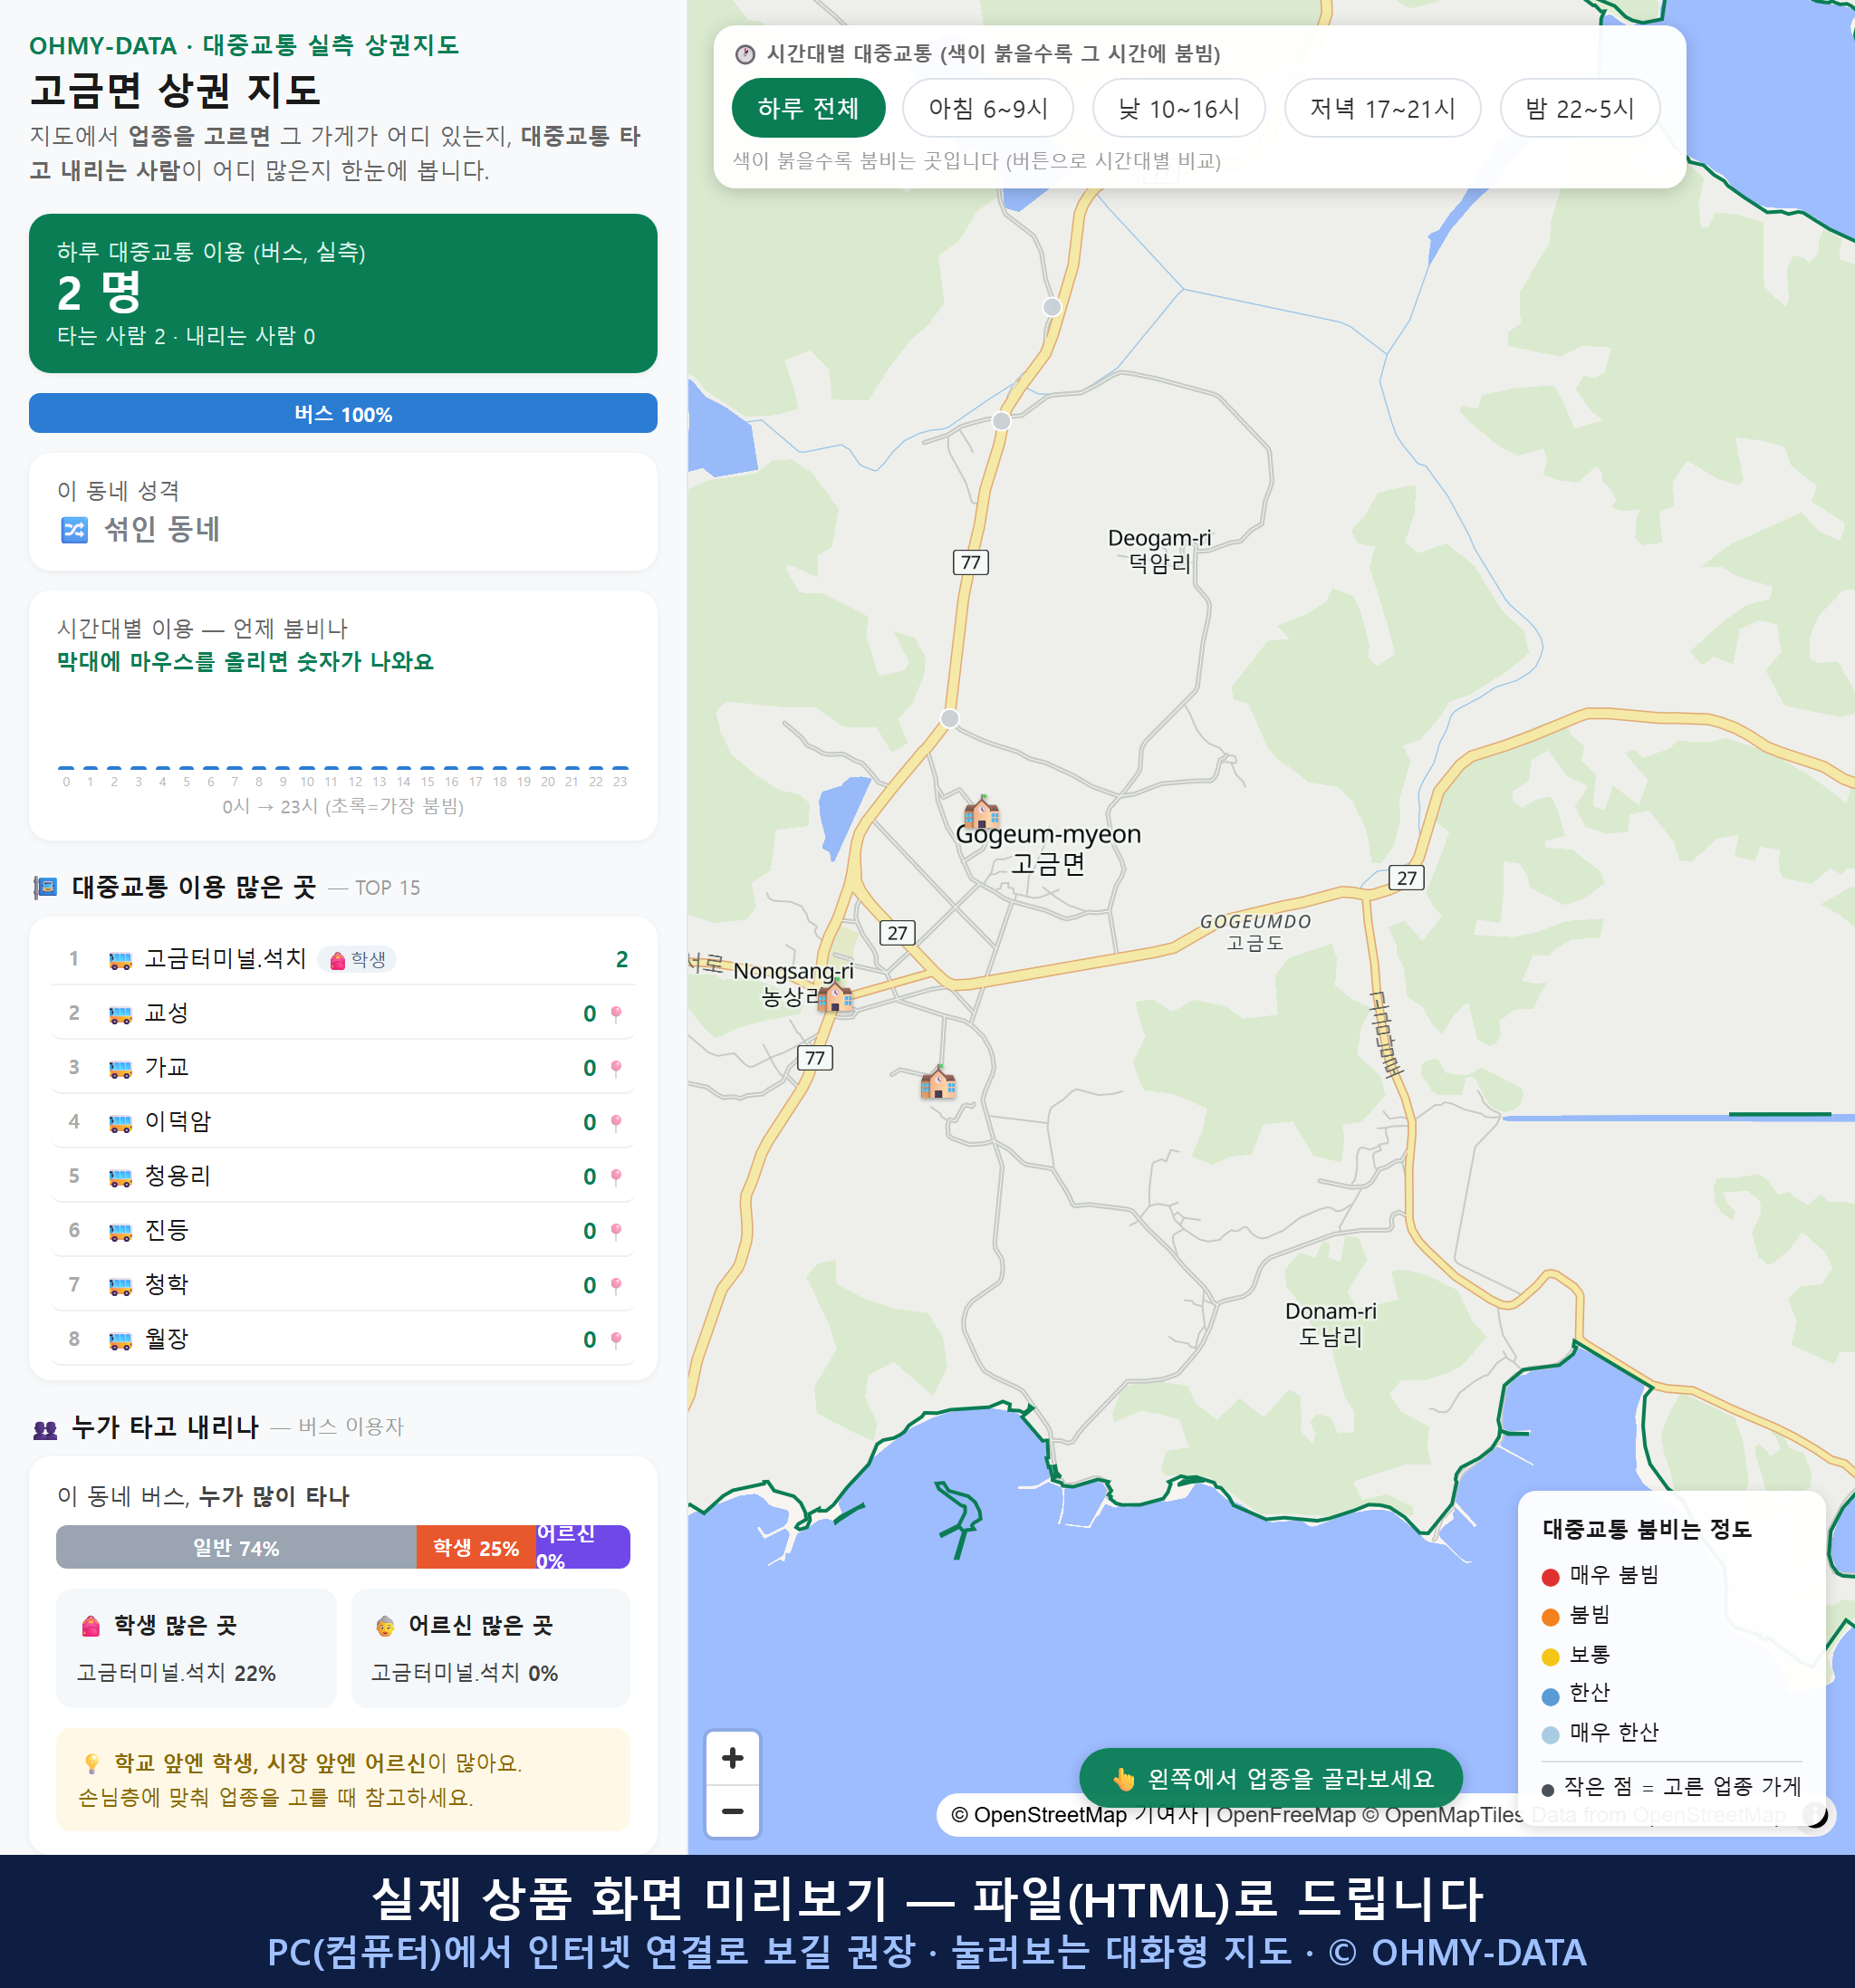Locate 교성 using its map pin icon

click(616, 1014)
